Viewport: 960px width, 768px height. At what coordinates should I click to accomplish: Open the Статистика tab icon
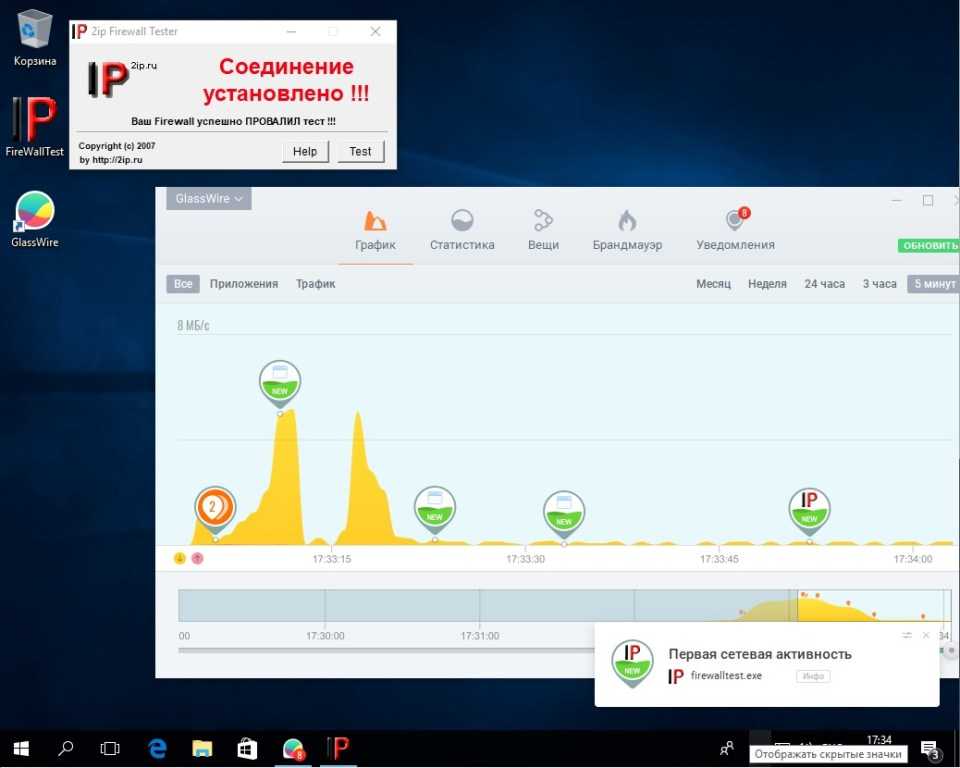tap(462, 221)
